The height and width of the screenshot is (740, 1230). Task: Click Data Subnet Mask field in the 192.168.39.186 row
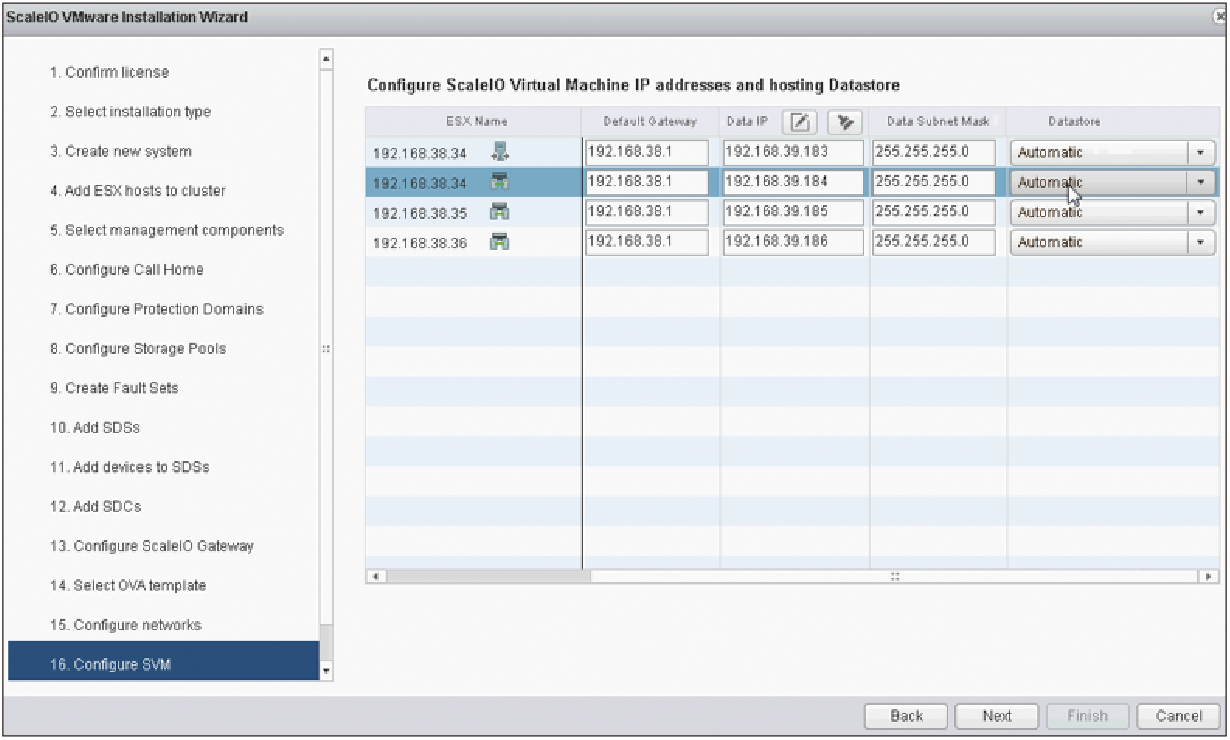[x=934, y=242]
